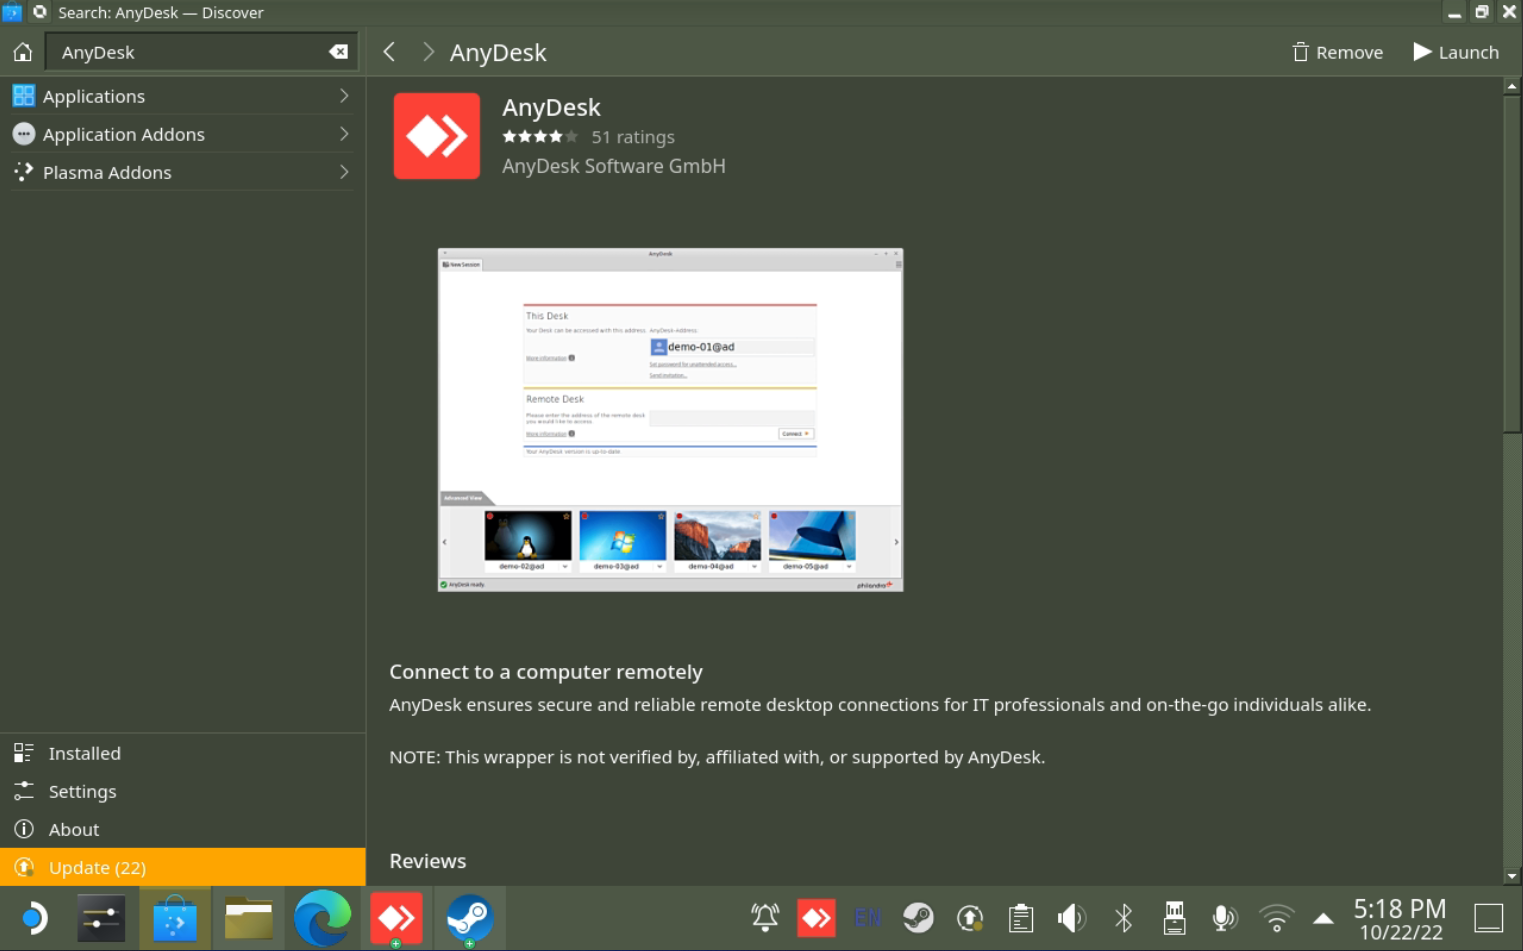Open the About page
This screenshot has width=1523, height=951.
click(x=183, y=829)
